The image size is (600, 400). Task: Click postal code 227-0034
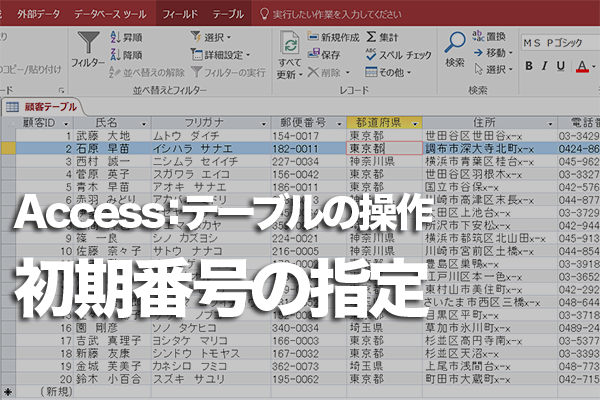[x=295, y=162]
